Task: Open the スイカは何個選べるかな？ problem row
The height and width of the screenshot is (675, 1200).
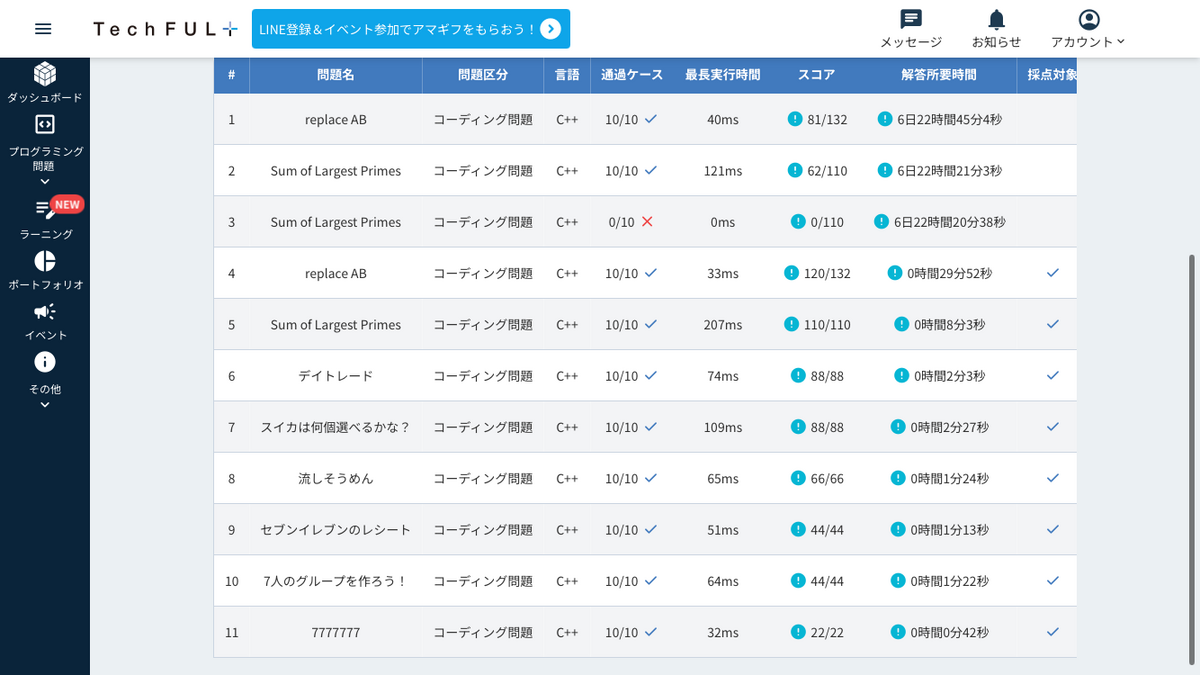Action: pos(645,427)
